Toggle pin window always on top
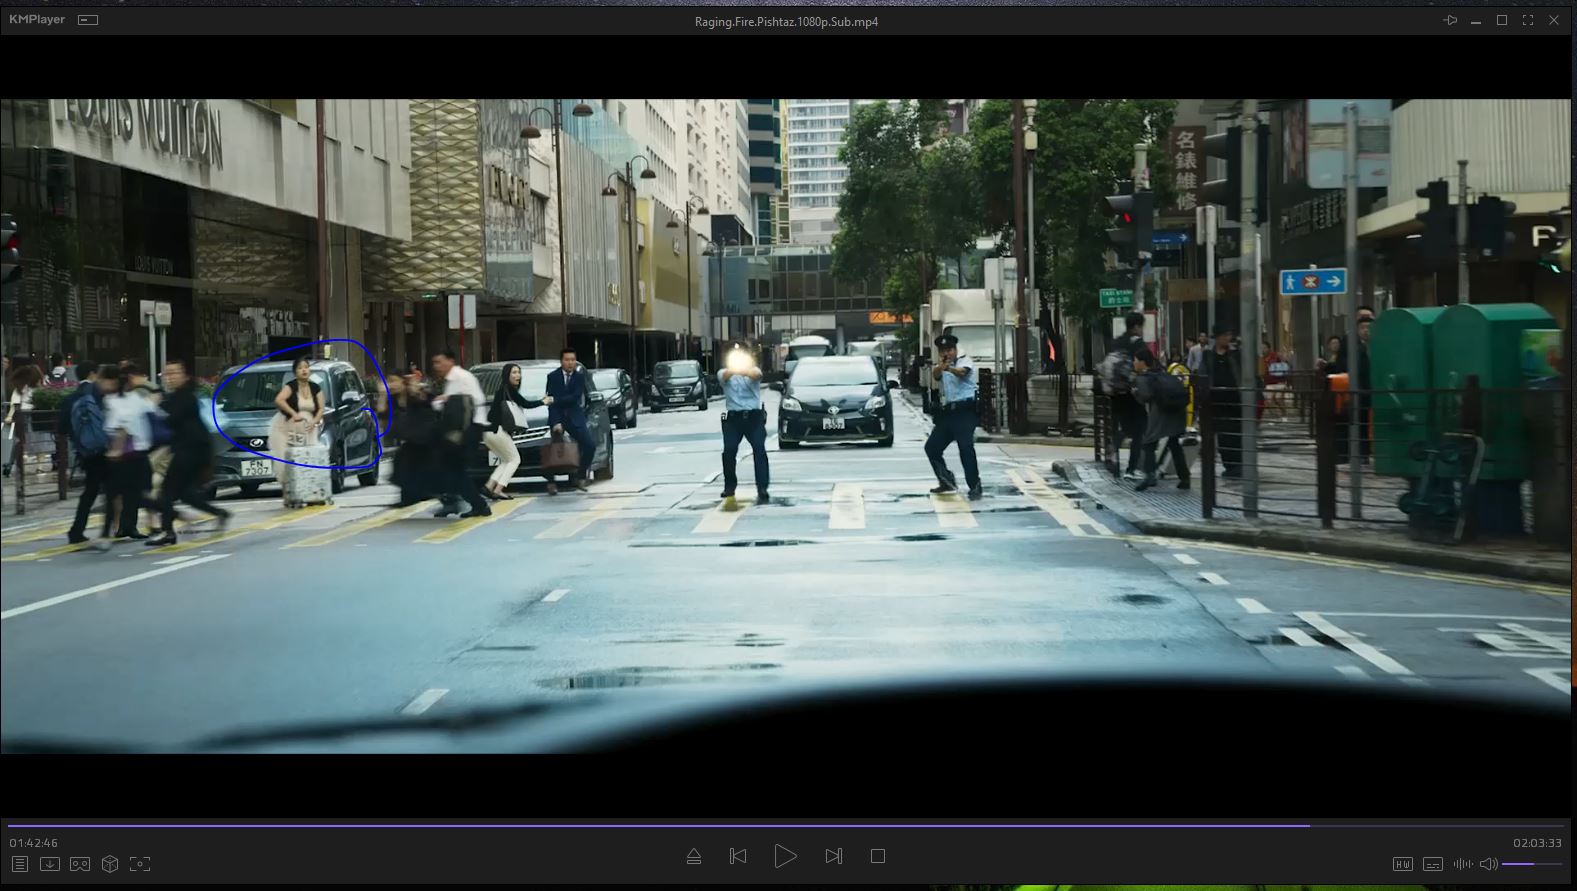This screenshot has height=891, width=1577. point(1450,20)
